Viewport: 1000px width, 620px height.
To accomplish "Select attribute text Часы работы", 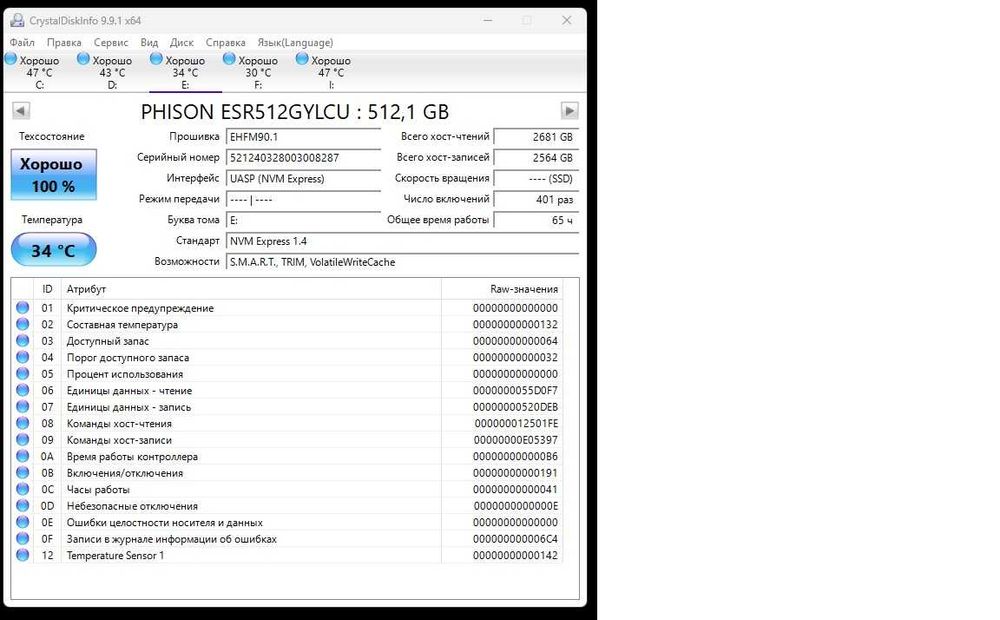I will (98, 490).
